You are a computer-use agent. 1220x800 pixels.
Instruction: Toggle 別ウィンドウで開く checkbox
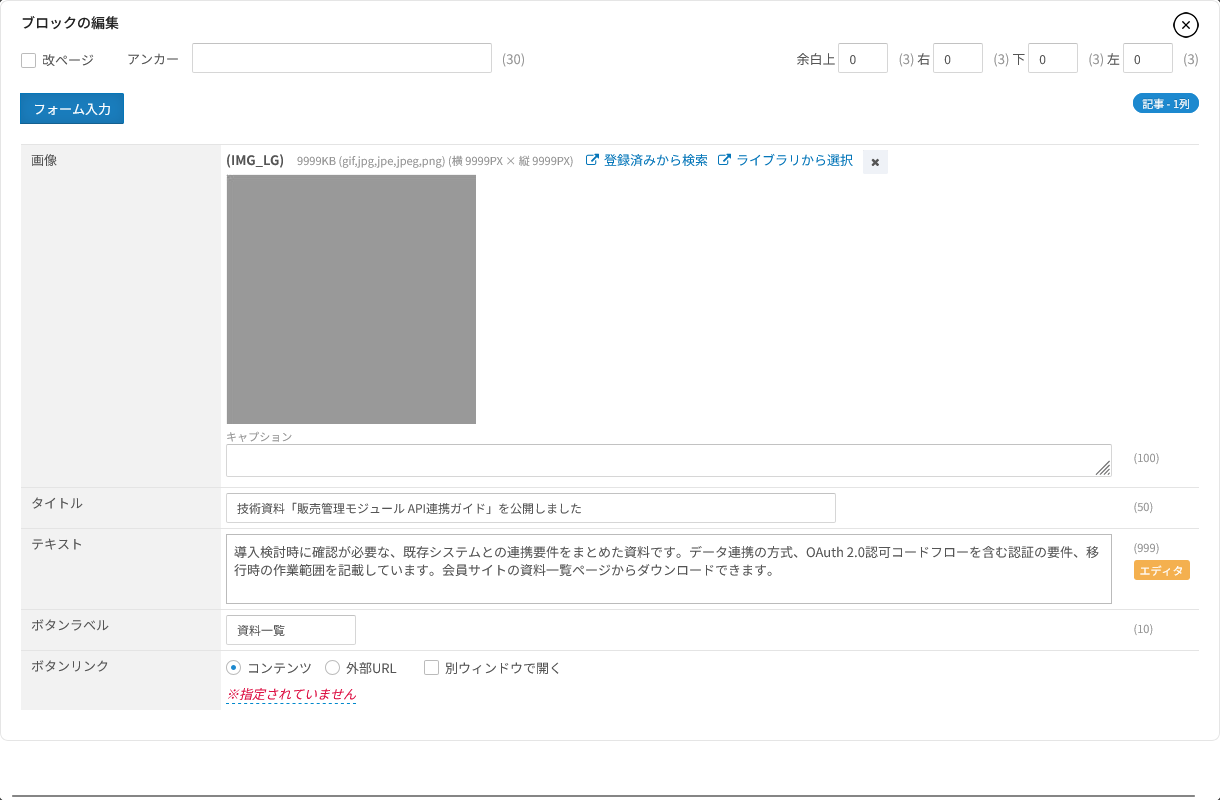pyautogui.click(x=432, y=668)
